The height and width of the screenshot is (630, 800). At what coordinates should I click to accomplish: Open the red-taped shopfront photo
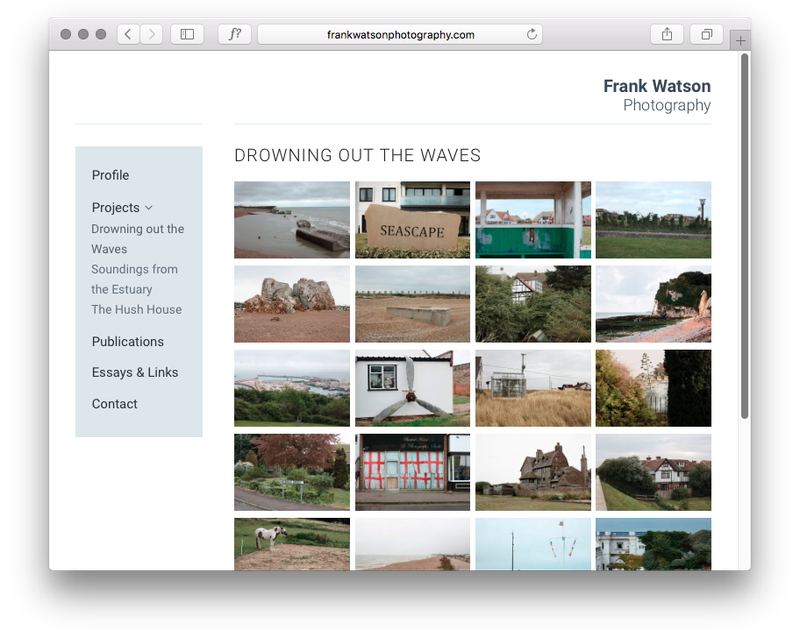[x=412, y=472]
